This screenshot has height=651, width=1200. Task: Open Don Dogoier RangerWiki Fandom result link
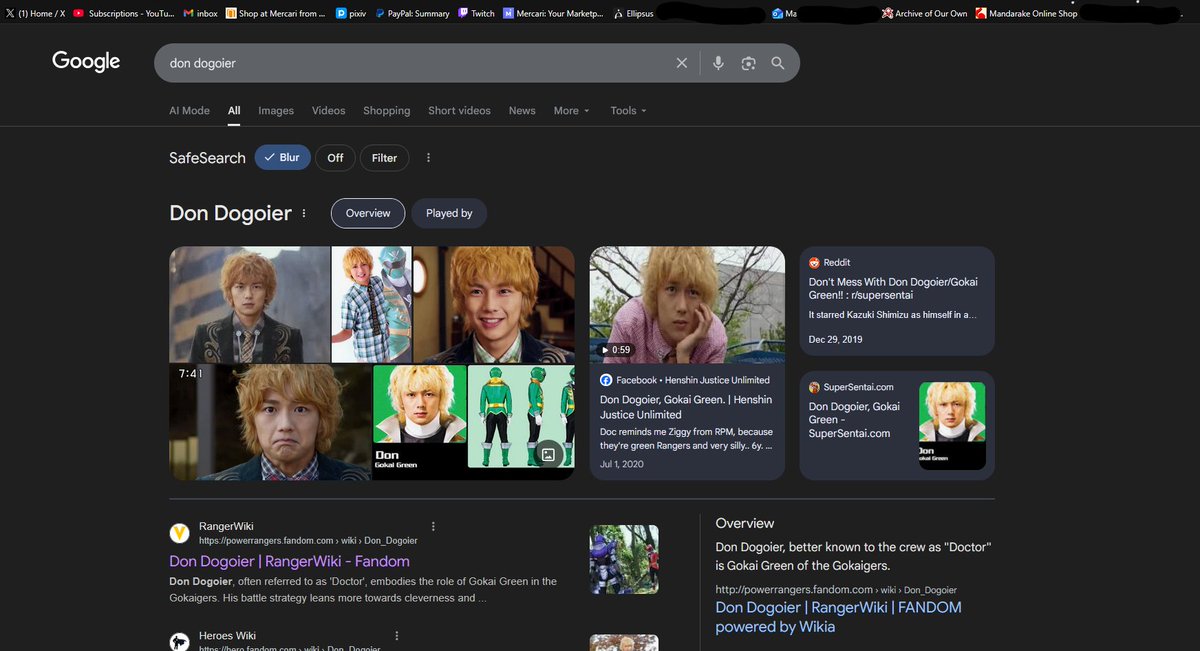289,561
